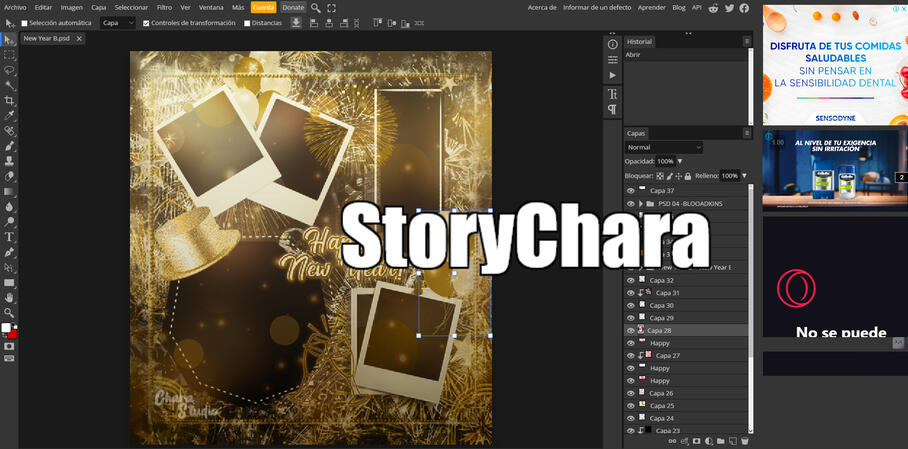Open the Archivo menu
This screenshot has width=908, height=449.
point(15,7)
